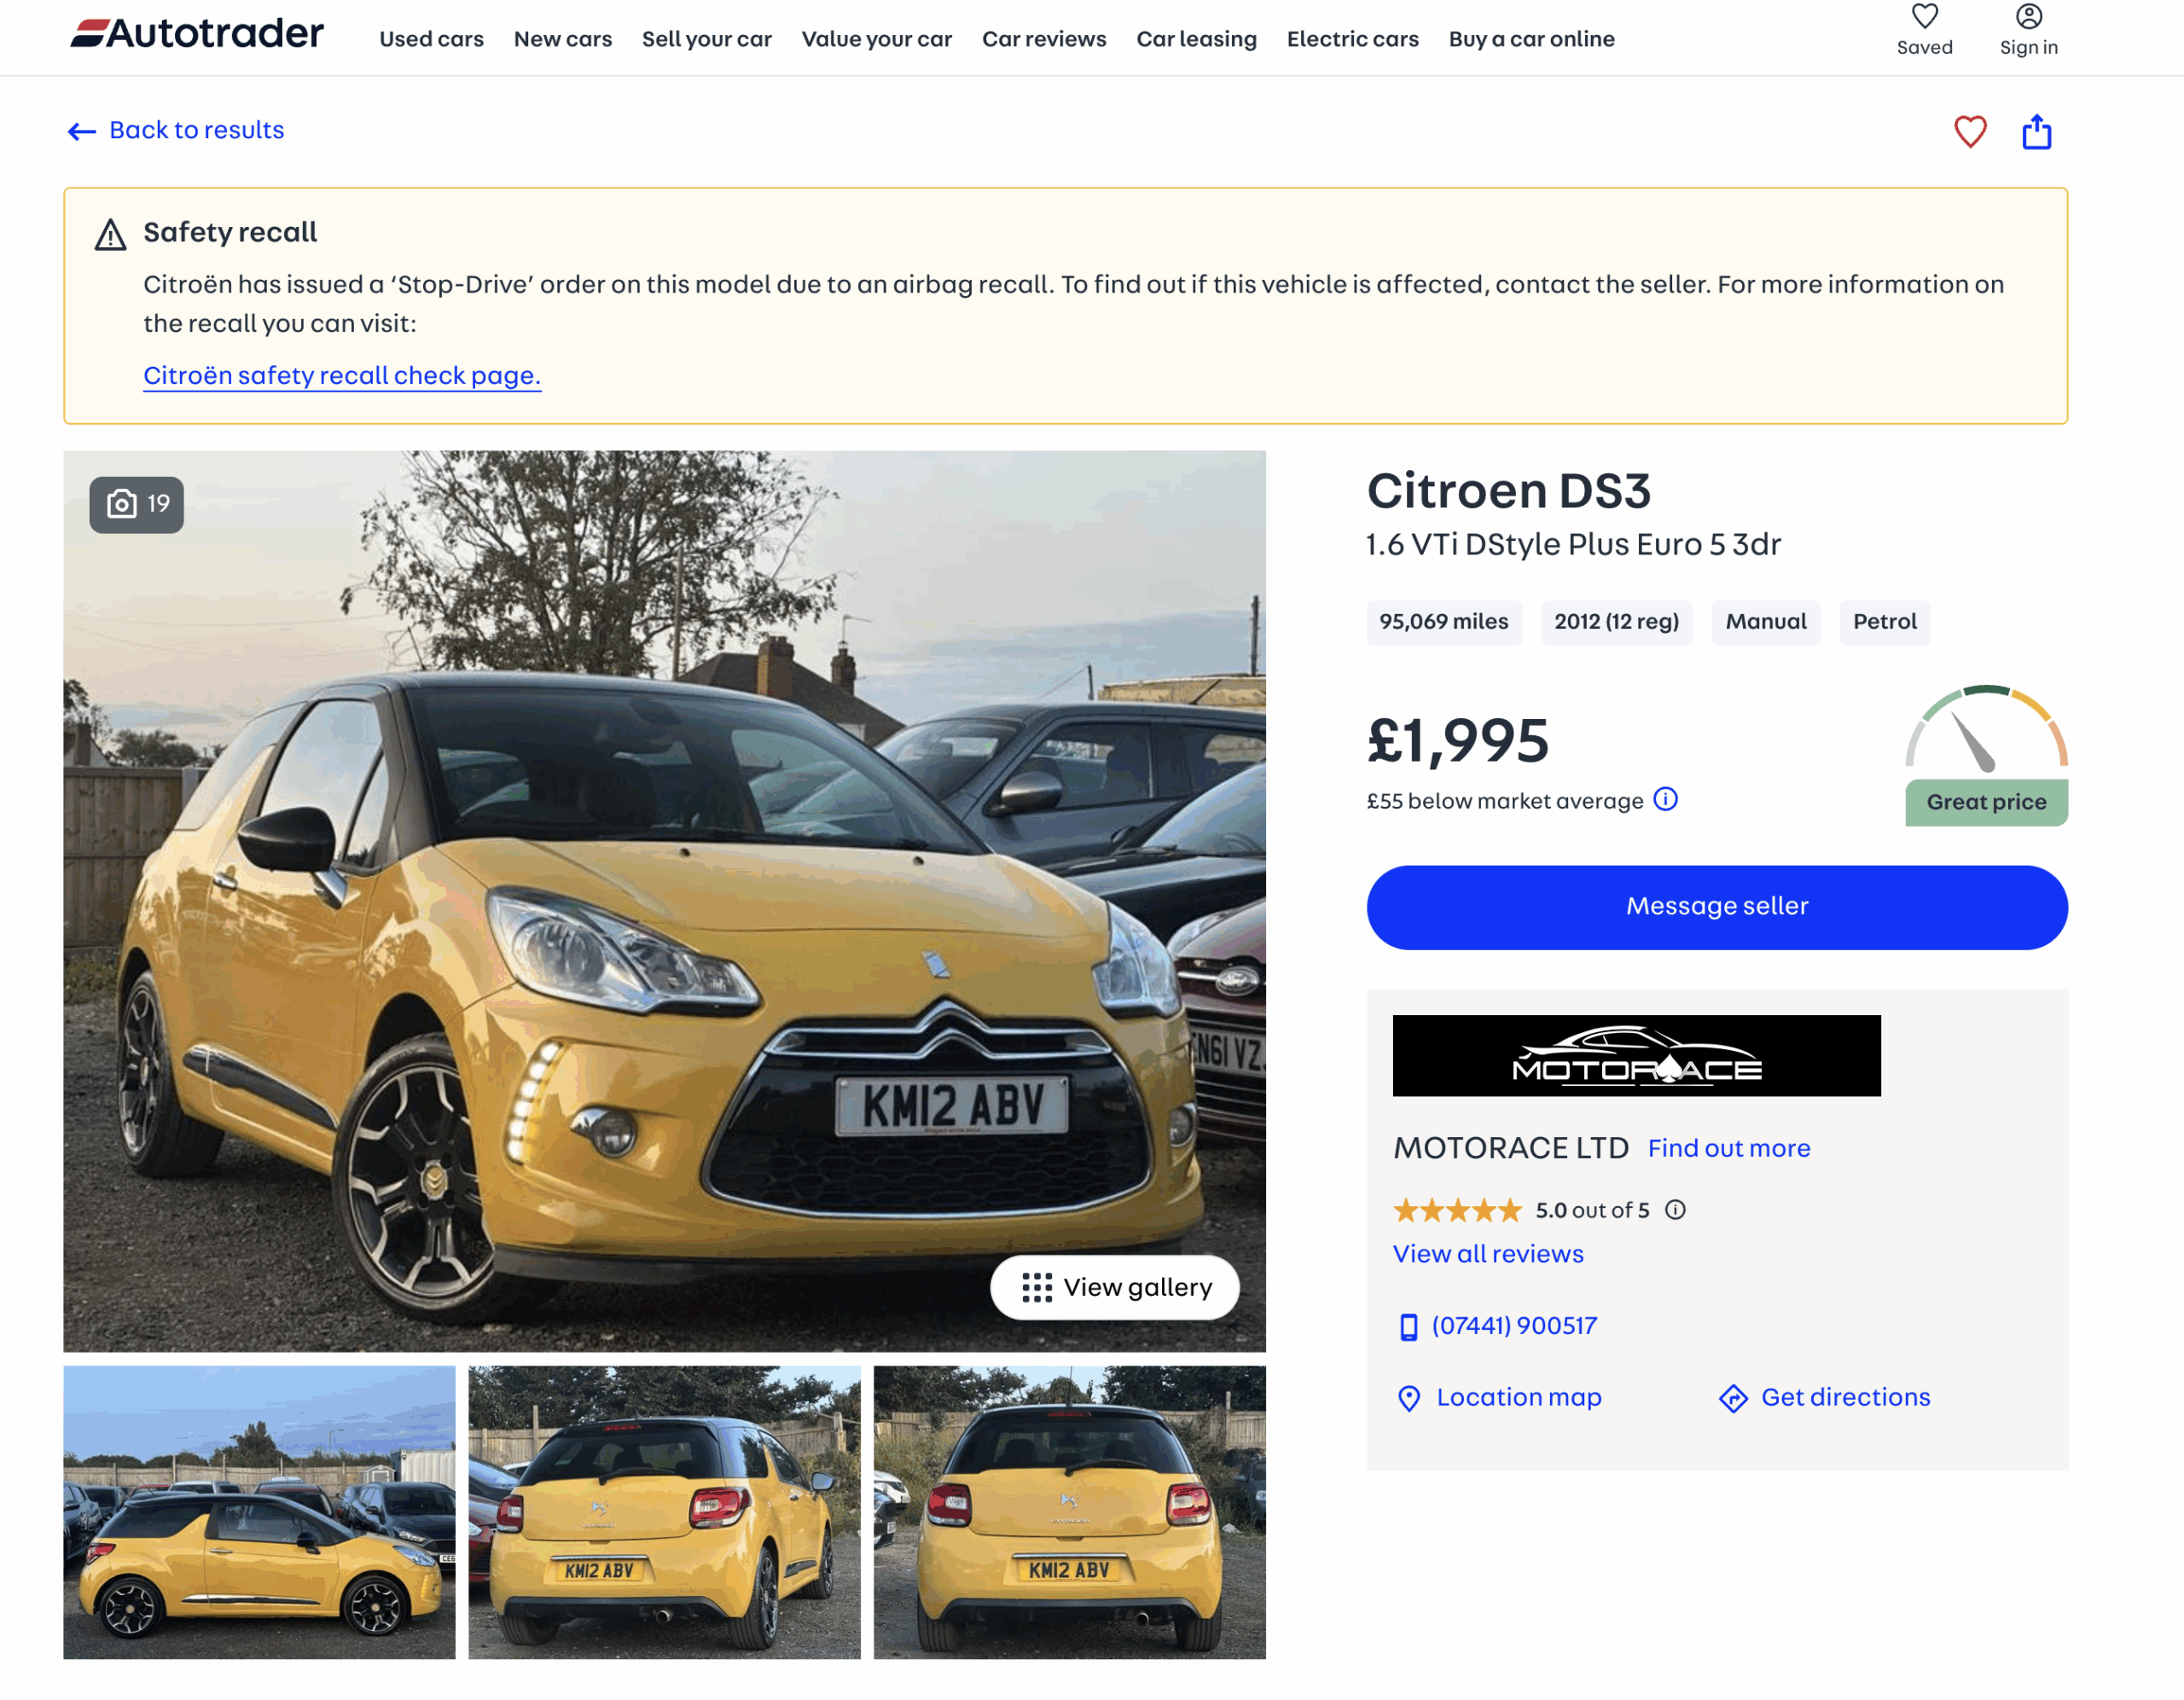Open the side-view car thumbnail

(259, 1513)
